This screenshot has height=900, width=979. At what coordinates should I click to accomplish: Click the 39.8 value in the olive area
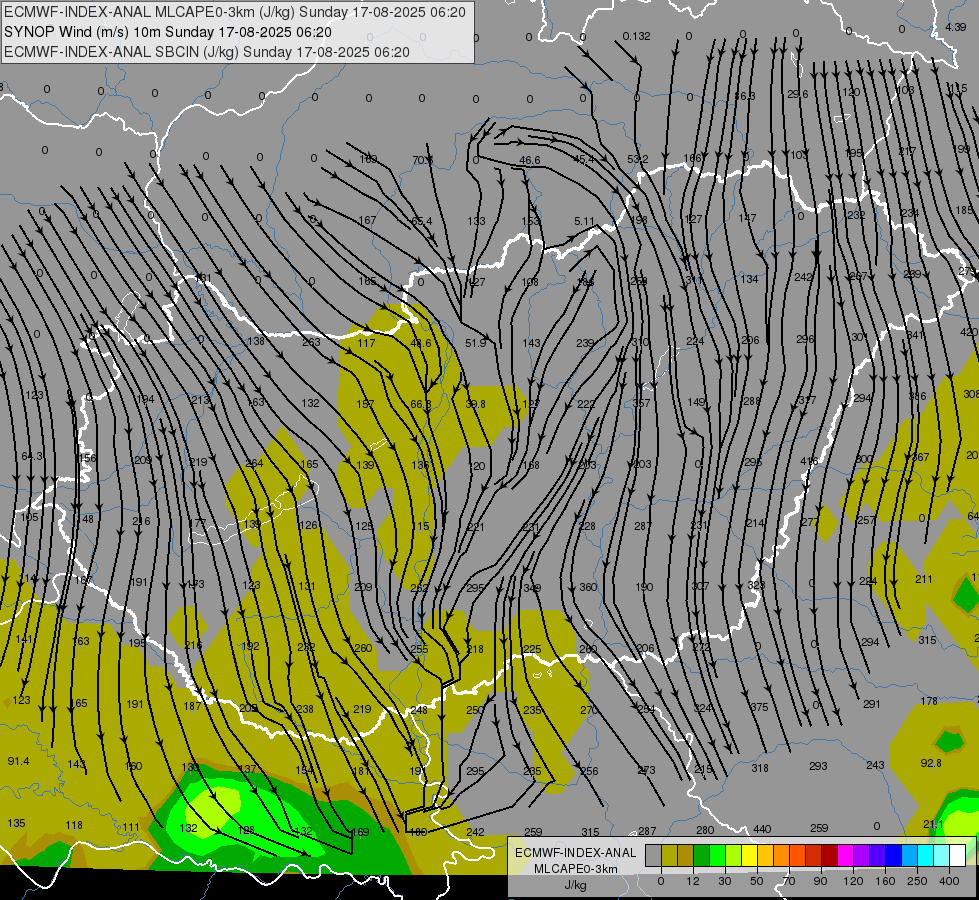[475, 404]
